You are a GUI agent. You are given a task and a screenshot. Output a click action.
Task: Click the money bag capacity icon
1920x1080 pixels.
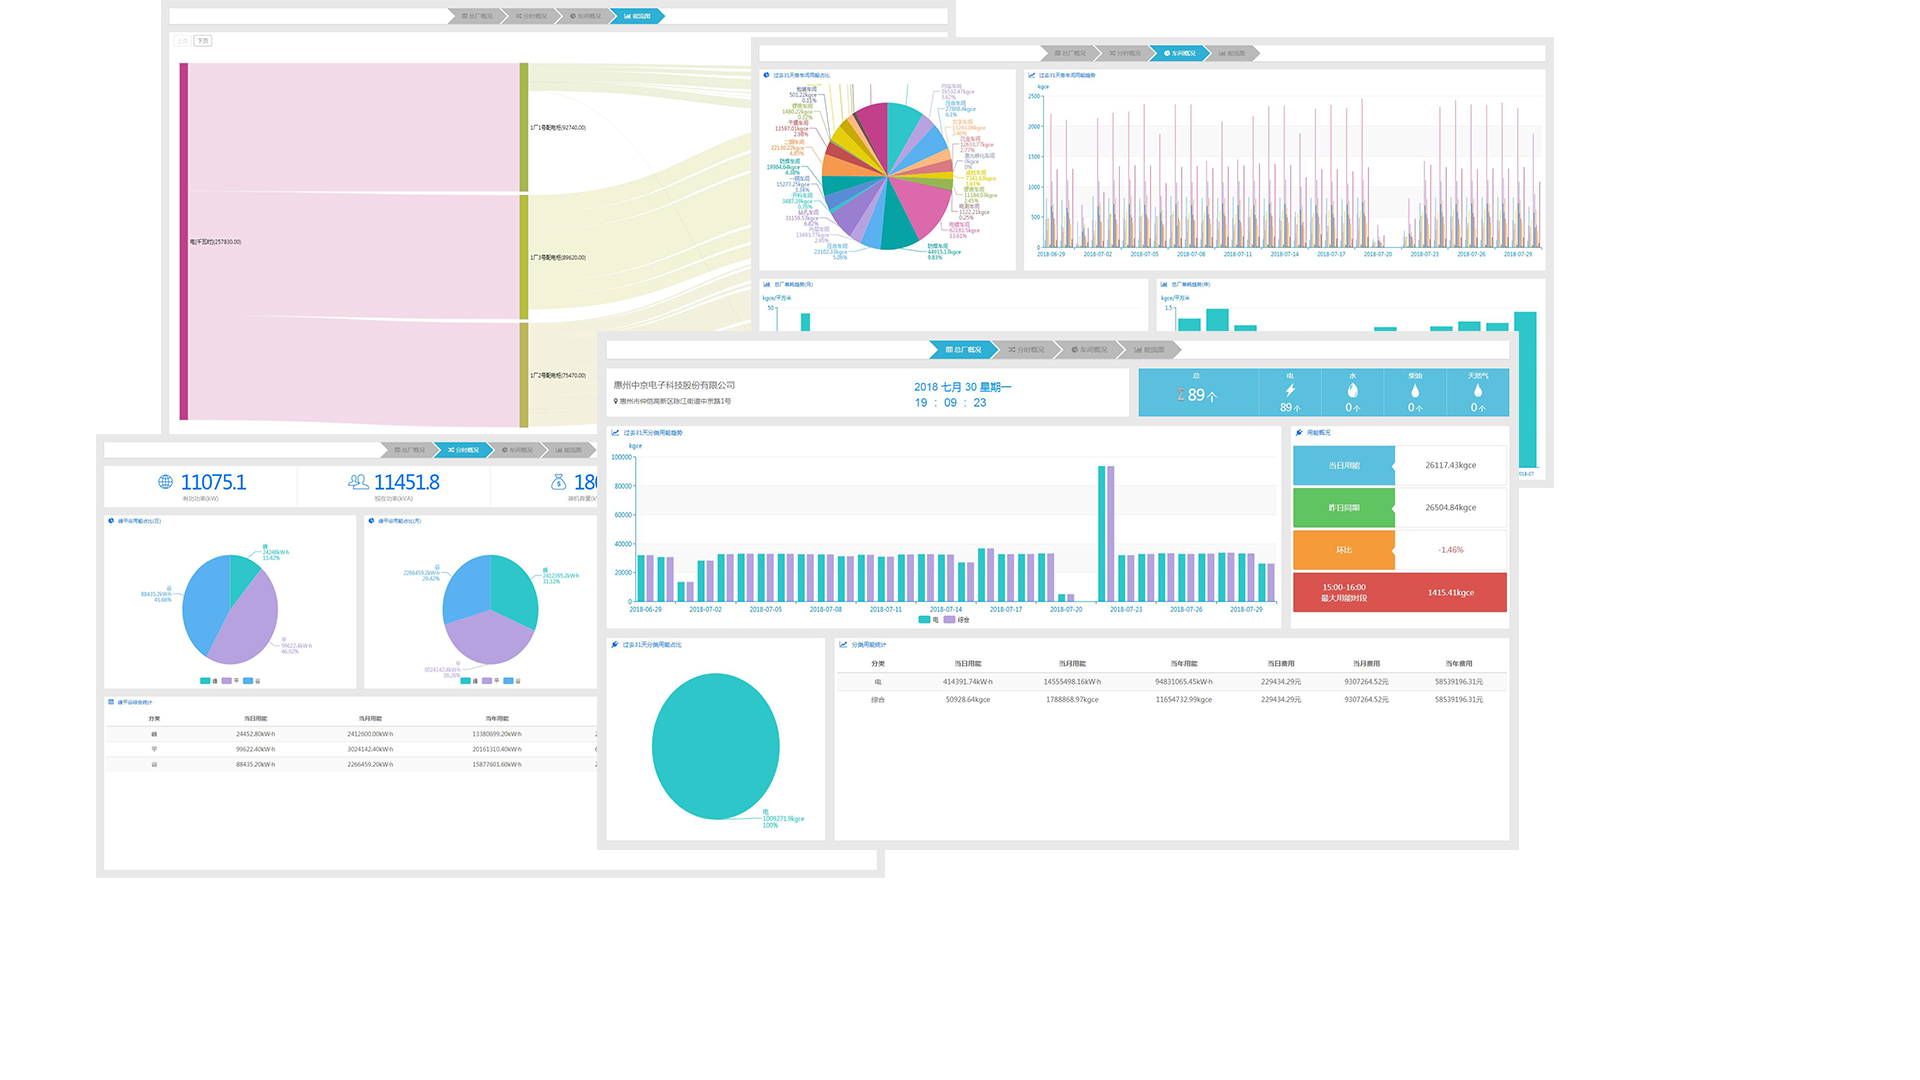[x=558, y=482]
